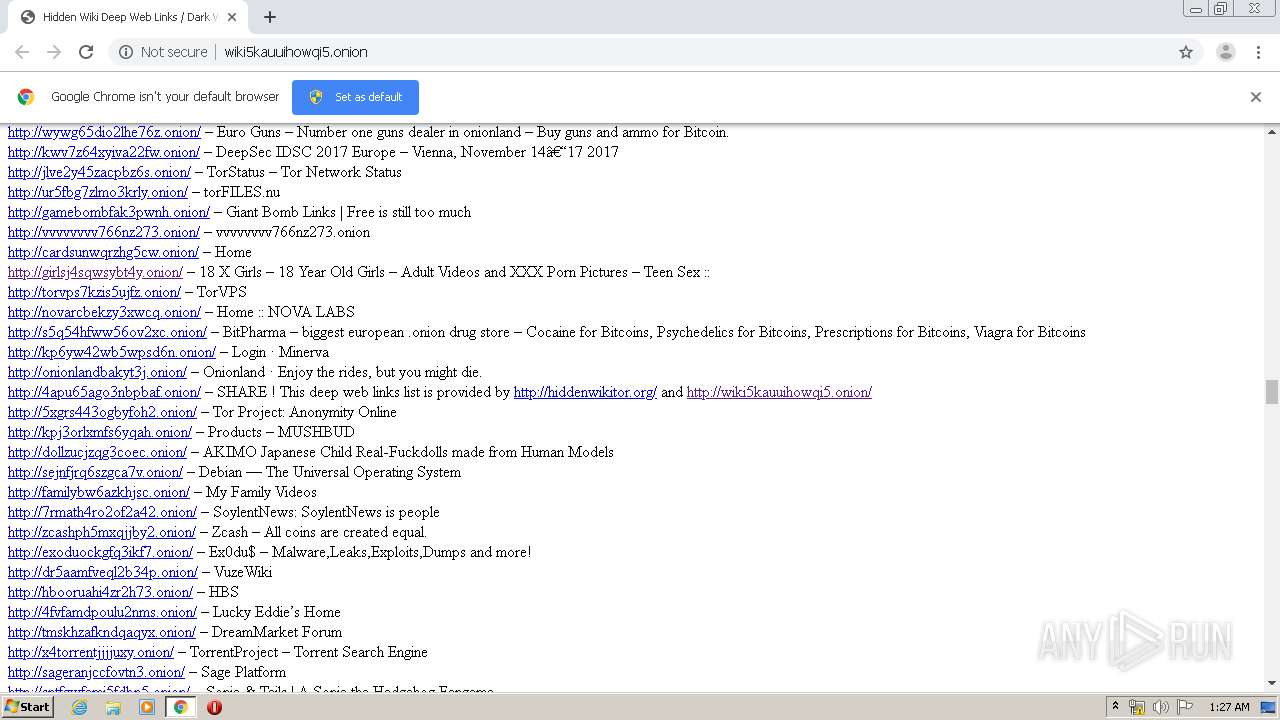The width and height of the screenshot is (1280, 720).
Task: Visit the vvvvvvvv766nz273.onion link
Action: tap(104, 232)
